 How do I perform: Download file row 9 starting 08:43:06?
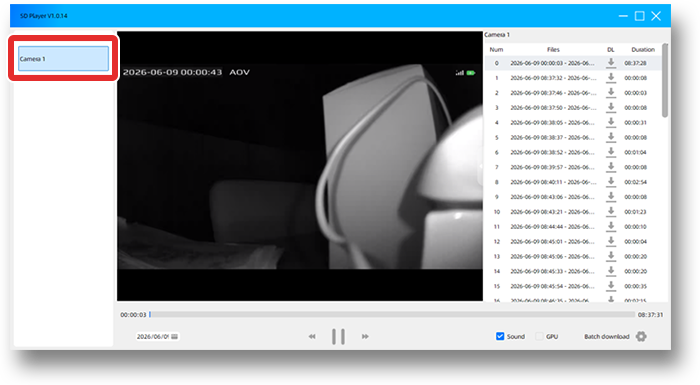[x=611, y=197]
